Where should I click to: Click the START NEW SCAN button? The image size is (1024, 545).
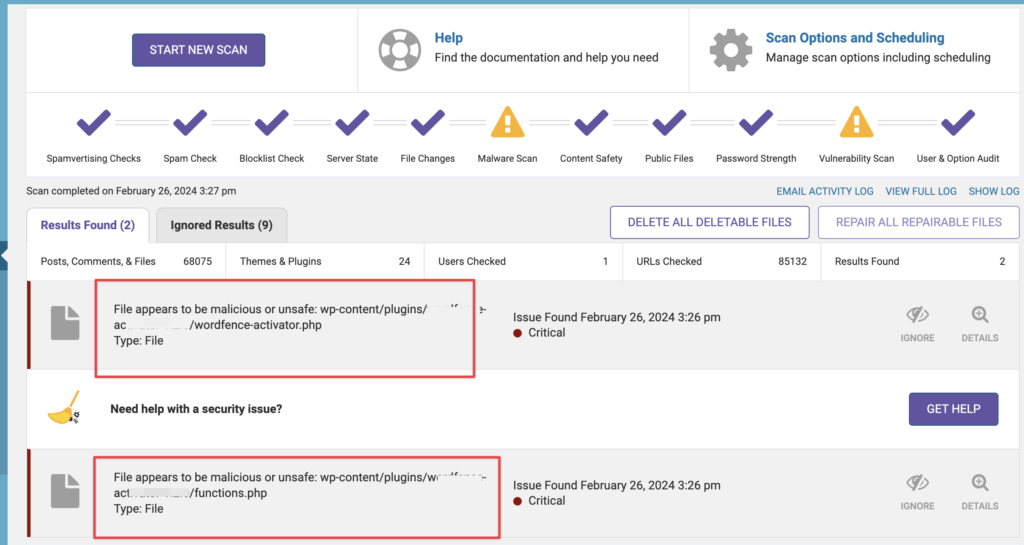coord(199,50)
